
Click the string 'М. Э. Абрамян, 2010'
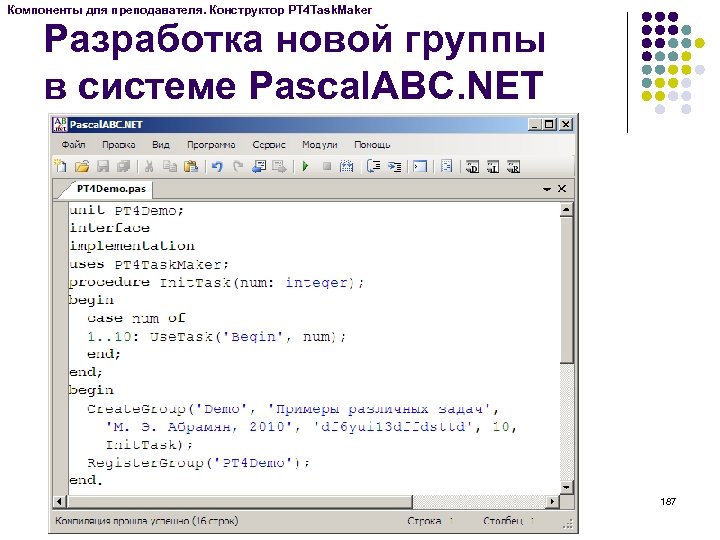point(199,427)
